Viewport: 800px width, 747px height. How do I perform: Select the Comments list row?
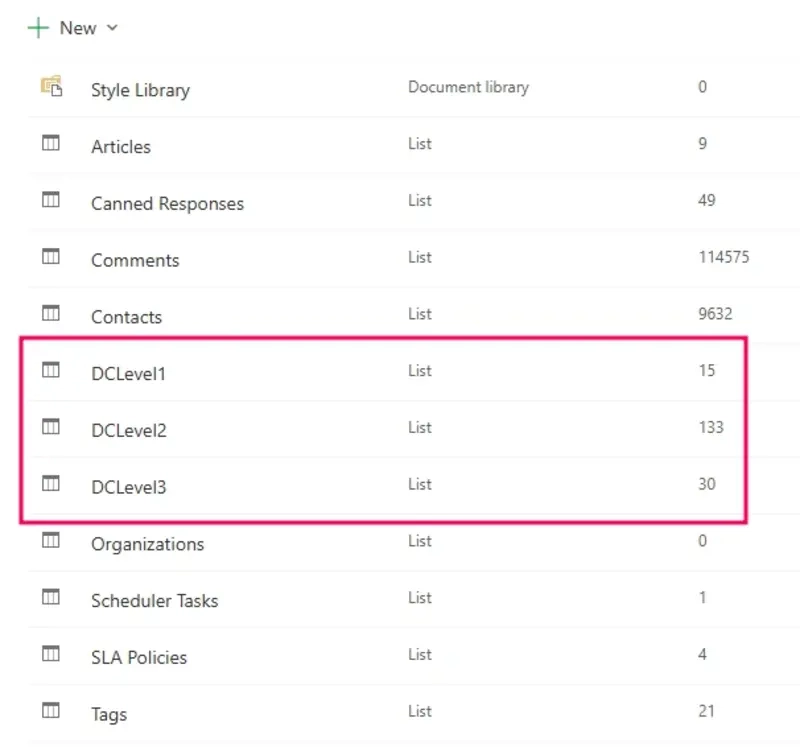[135, 260]
